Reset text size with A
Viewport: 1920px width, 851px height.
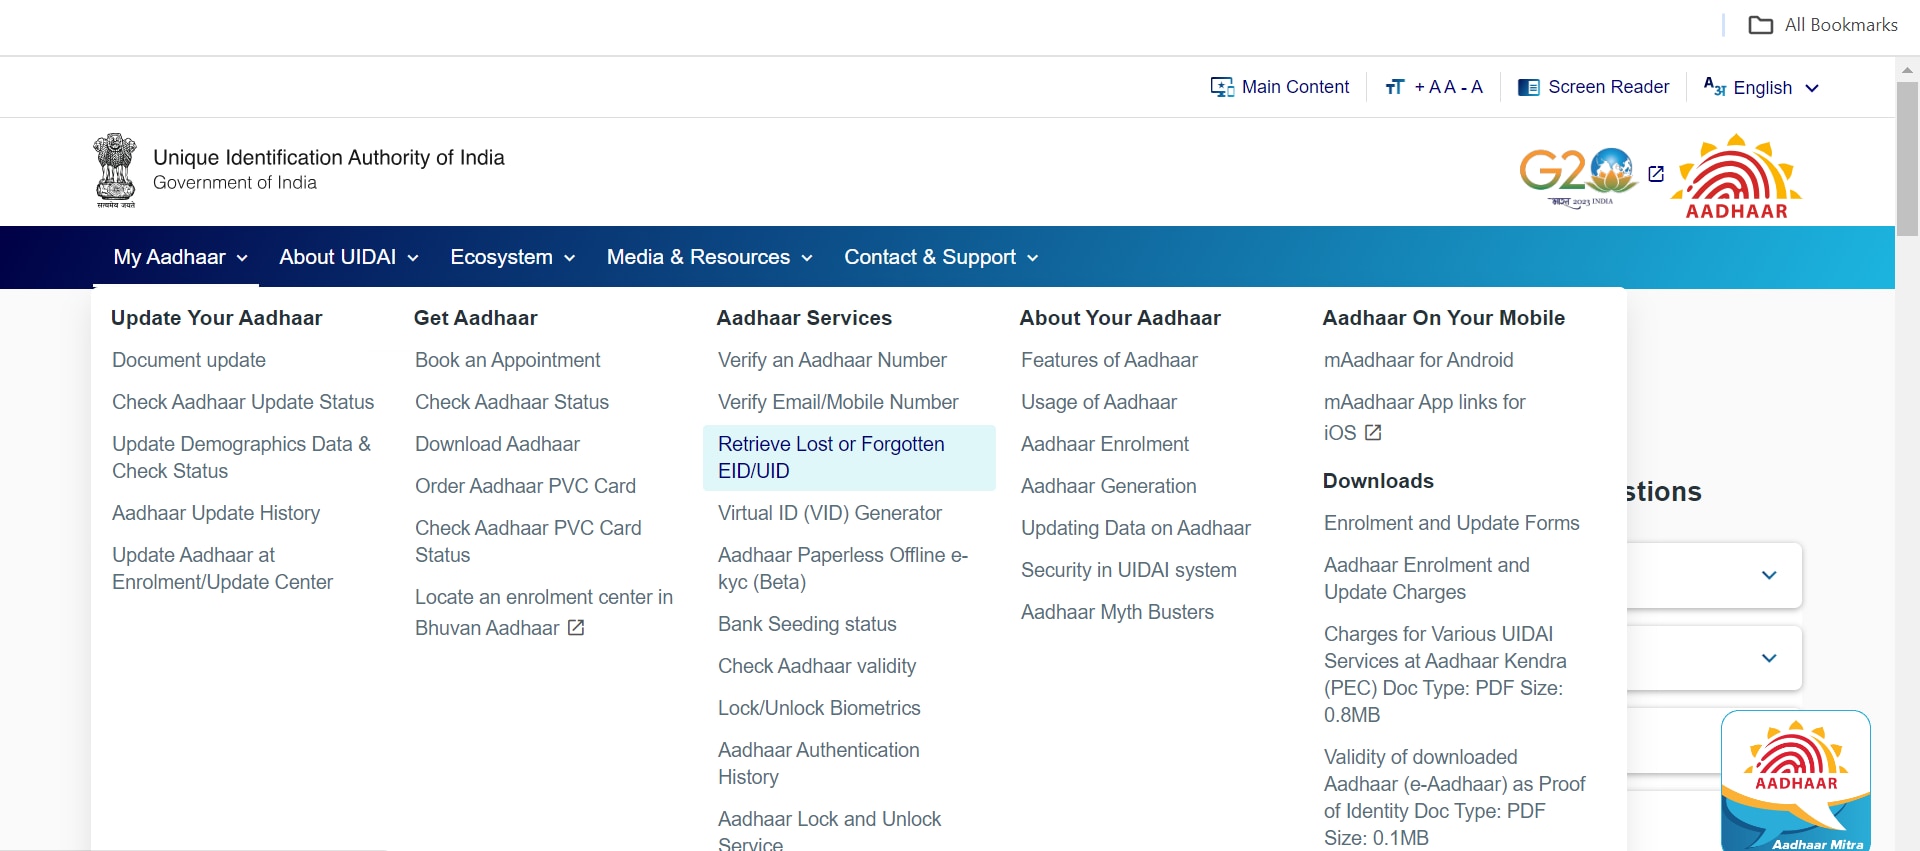click(1450, 87)
